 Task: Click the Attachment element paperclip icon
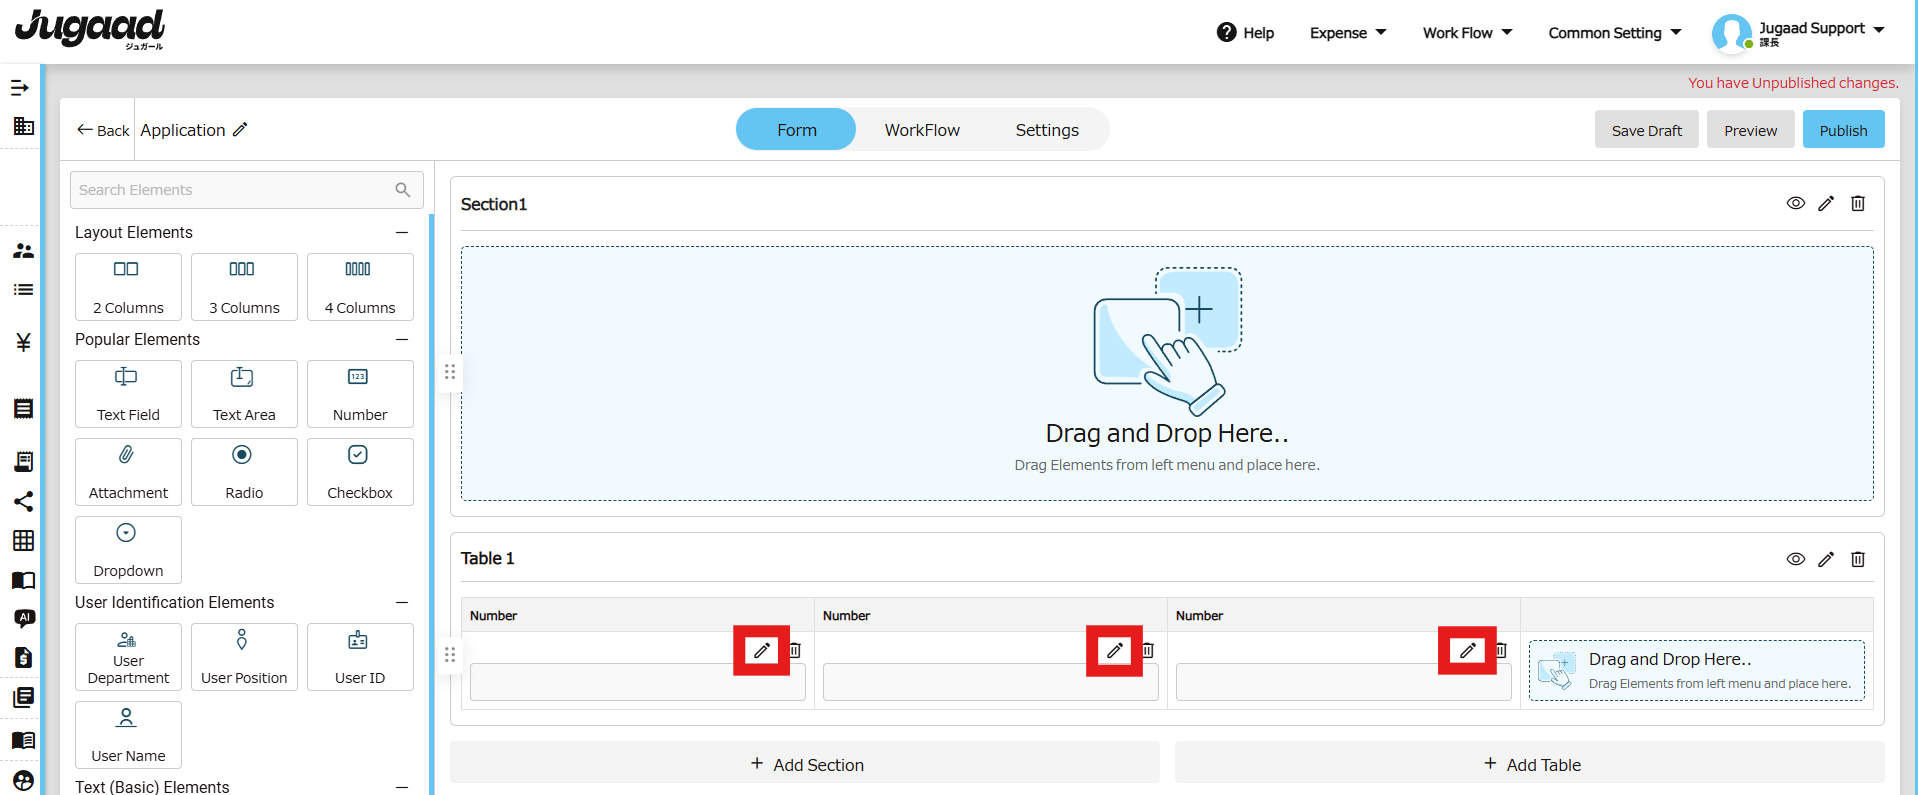(127, 456)
